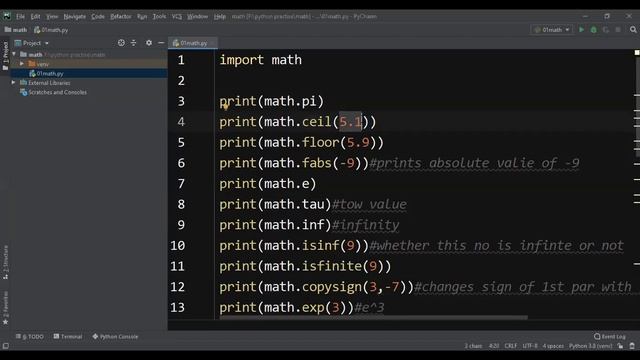Expand External Libraries node arrow
Viewport: 640px width, 360px height.
(13, 83)
